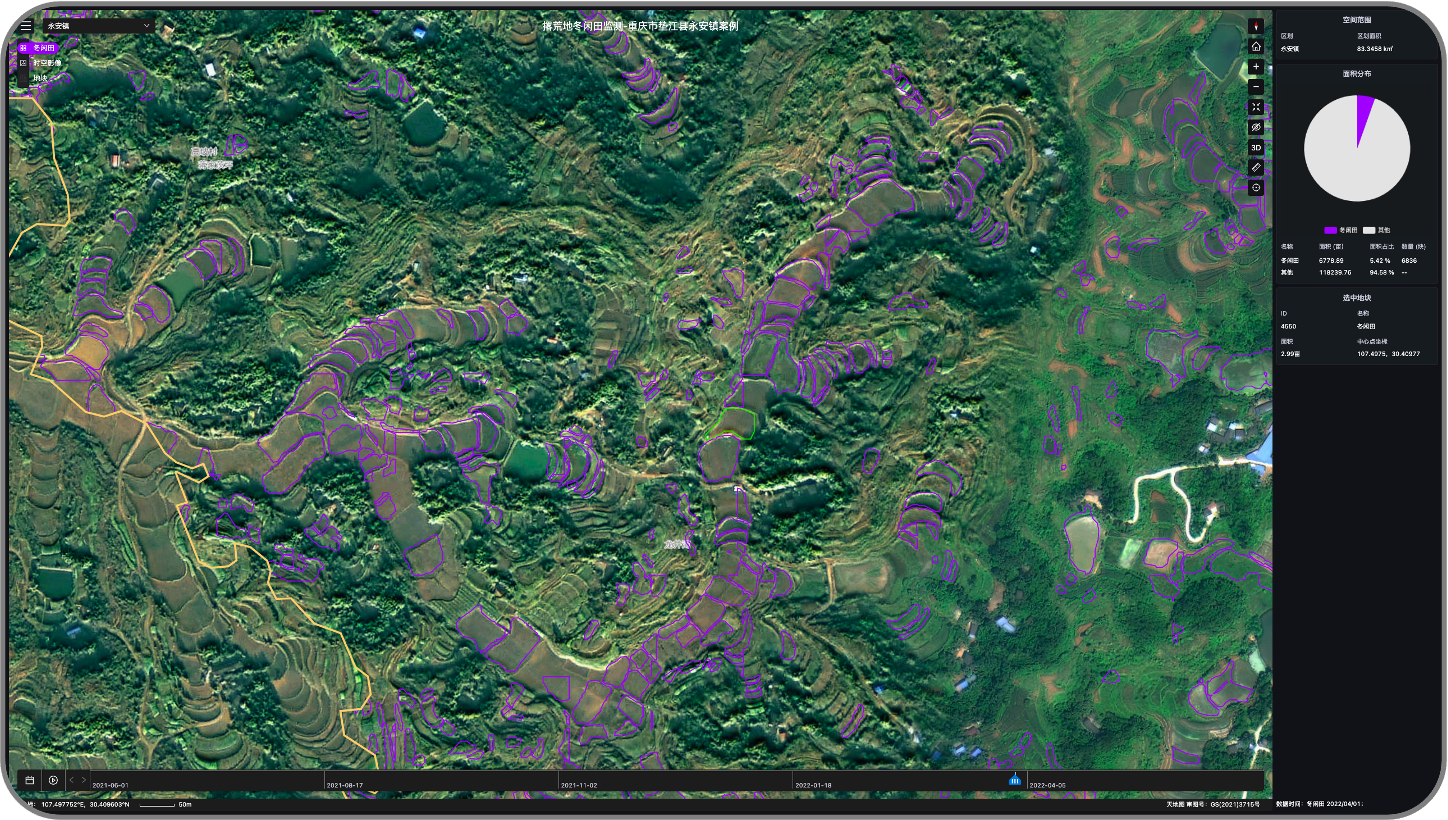Toggle visibility with the eye icon

pos(1256,128)
